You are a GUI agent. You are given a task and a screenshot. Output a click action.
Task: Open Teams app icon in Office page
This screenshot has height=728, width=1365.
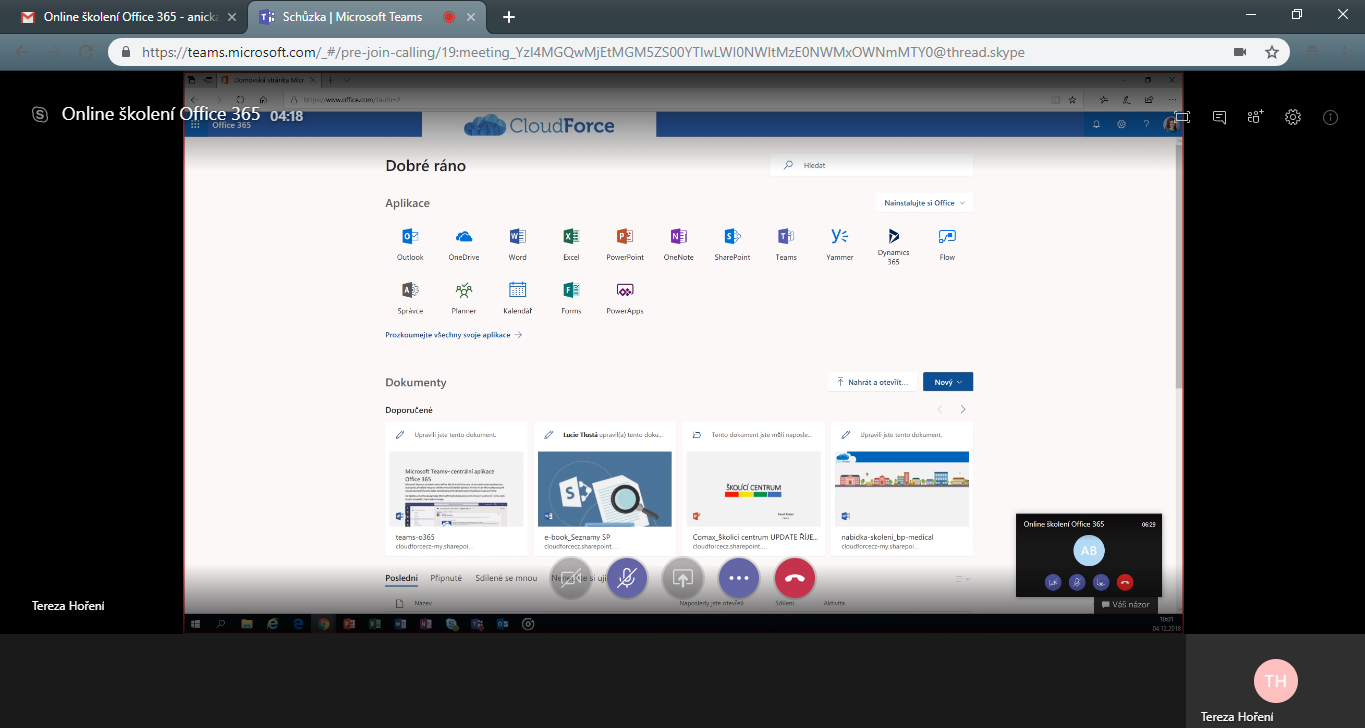pos(786,244)
